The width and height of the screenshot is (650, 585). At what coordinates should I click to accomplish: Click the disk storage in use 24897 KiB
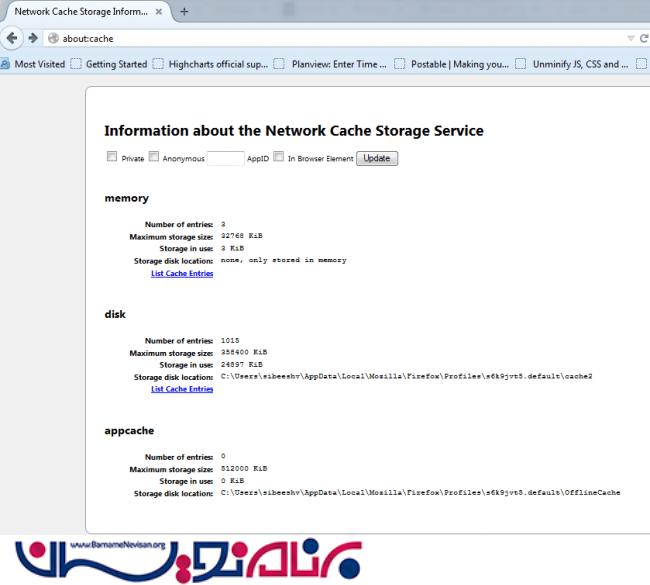point(242,364)
